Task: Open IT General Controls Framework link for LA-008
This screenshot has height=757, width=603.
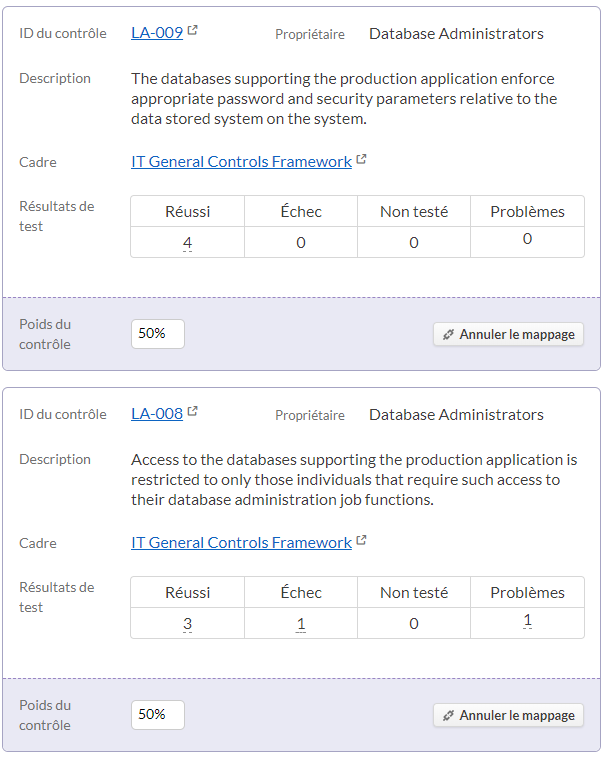Action: click(241, 542)
